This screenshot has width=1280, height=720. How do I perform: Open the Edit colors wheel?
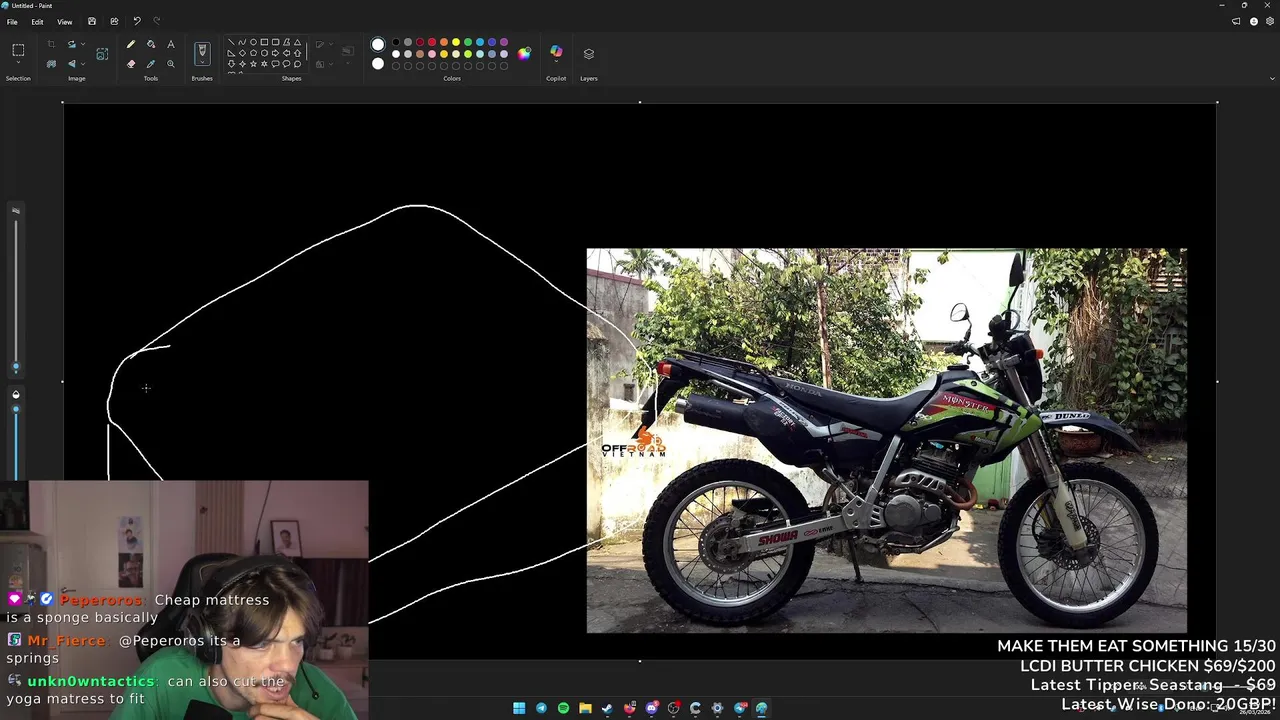[524, 54]
